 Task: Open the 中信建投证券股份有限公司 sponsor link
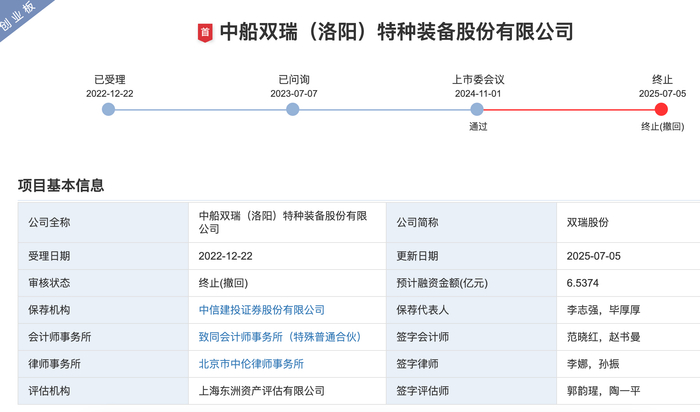tap(261, 310)
